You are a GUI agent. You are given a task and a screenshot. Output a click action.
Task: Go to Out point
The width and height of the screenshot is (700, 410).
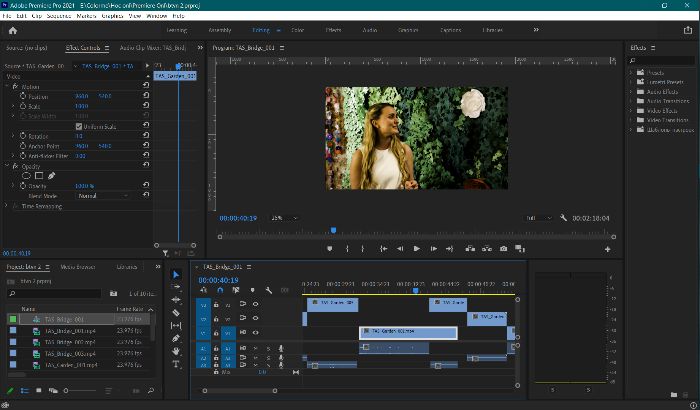[x=450, y=249]
